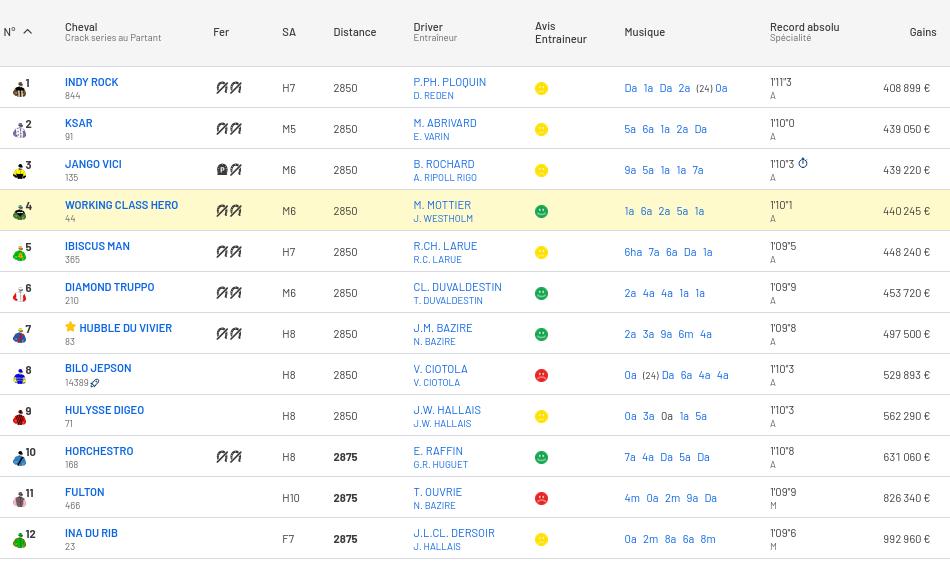Click the horseshoe icons for Horchestro

[x=229, y=457]
